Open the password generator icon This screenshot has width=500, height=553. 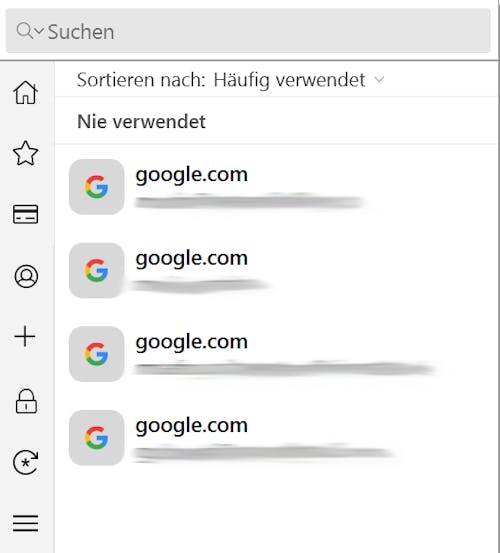tap(25, 462)
